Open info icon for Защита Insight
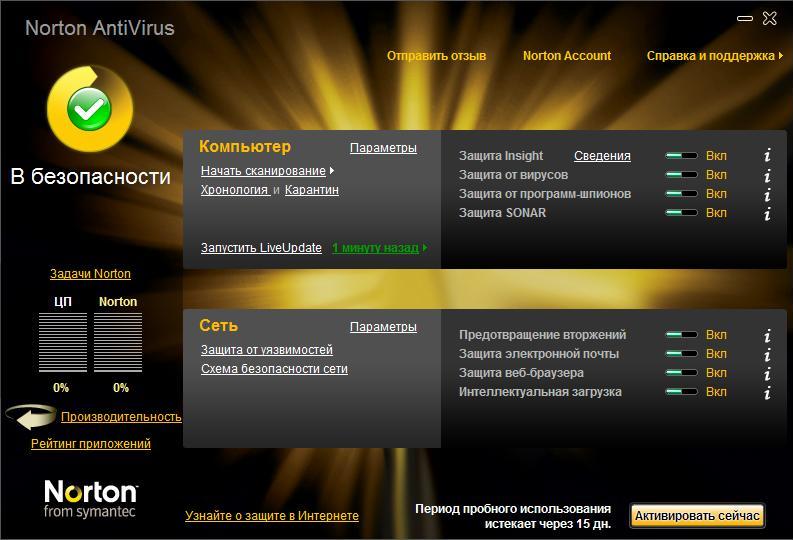The width and height of the screenshot is (793, 540). [767, 155]
